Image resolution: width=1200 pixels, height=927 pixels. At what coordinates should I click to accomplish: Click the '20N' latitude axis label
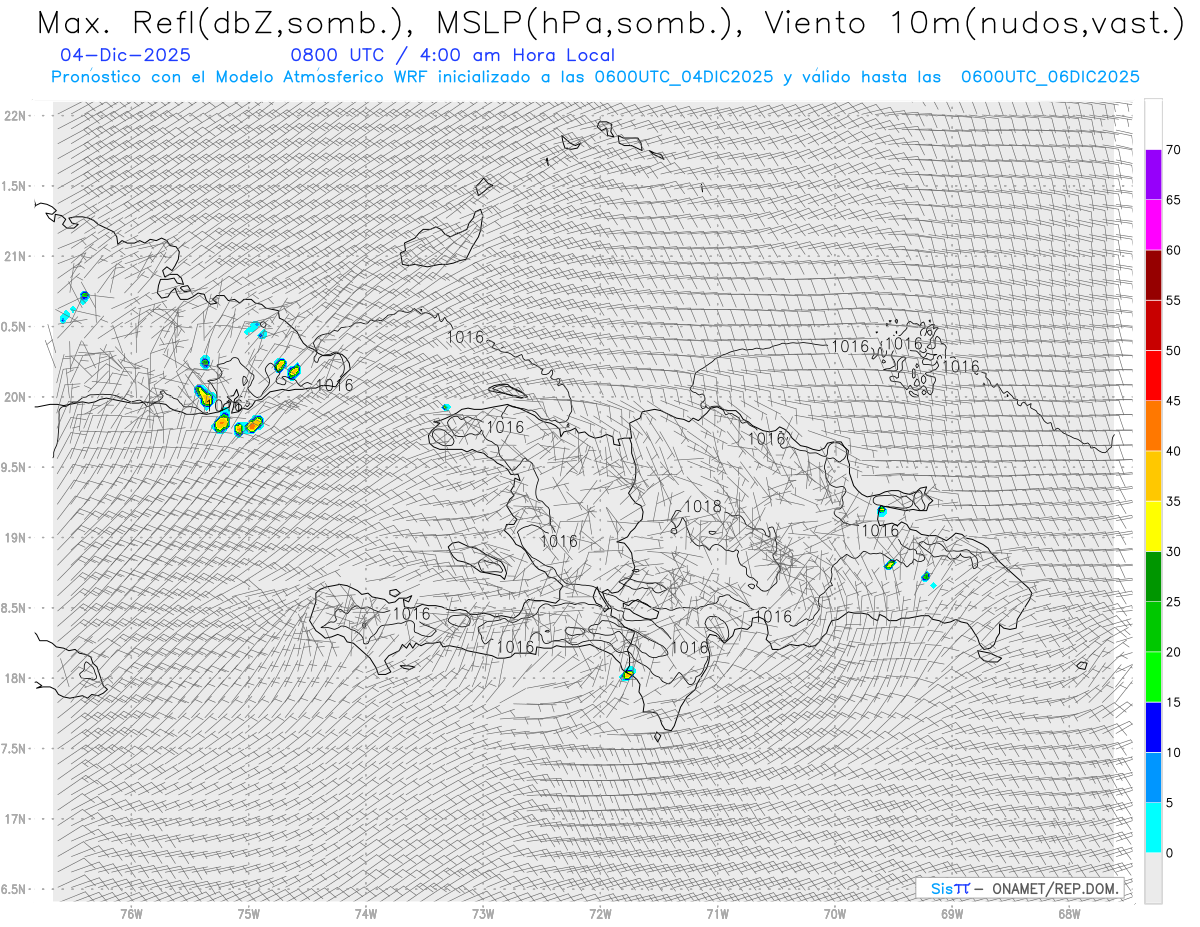click(x=14, y=397)
